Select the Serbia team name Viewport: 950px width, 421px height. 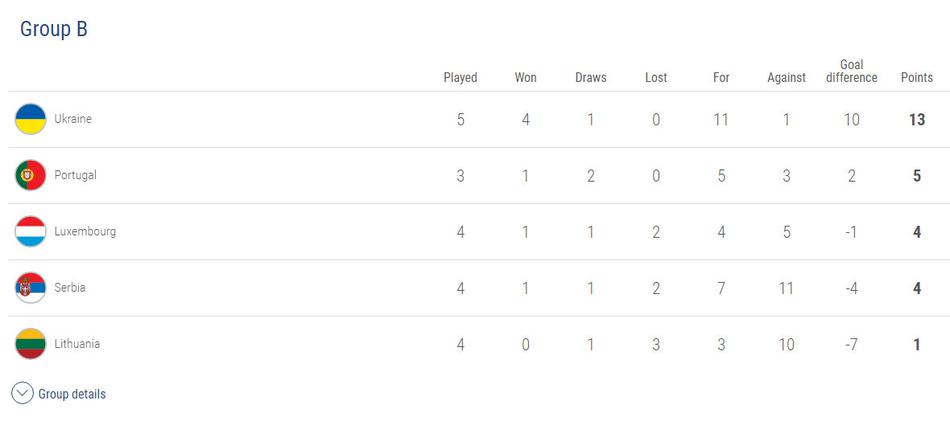click(x=70, y=287)
